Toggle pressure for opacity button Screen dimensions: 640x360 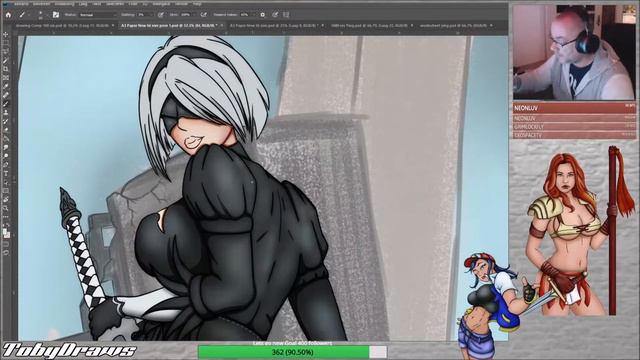(161, 15)
